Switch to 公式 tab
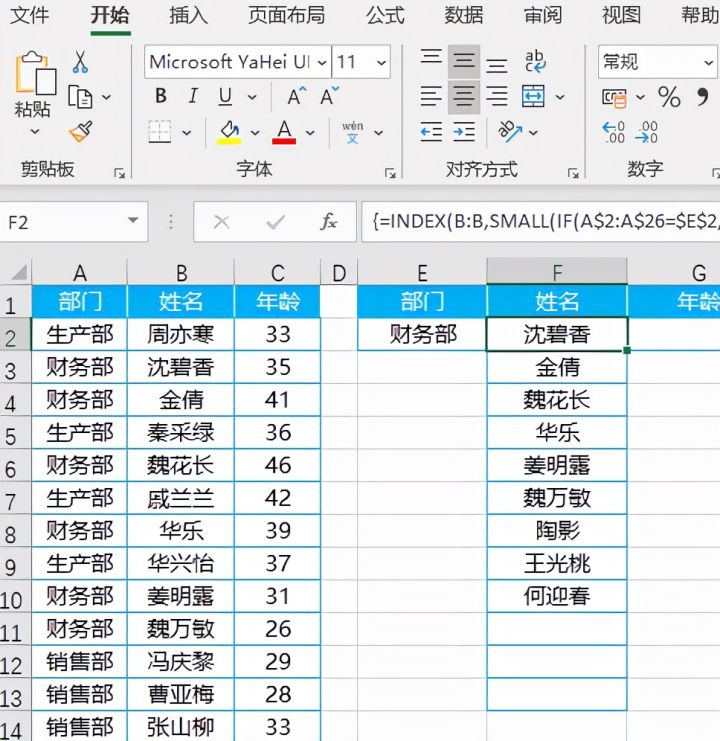720x741 pixels. pyautogui.click(x=386, y=15)
